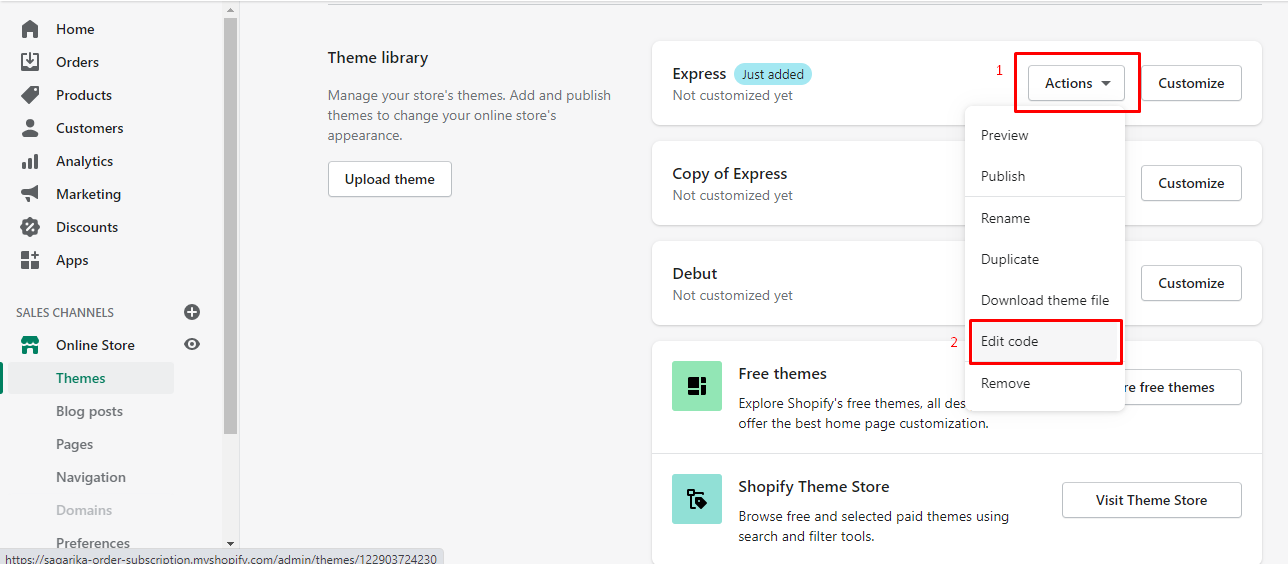Click the sidebar scrollbar thumb
The image size is (1288, 564).
[231, 225]
